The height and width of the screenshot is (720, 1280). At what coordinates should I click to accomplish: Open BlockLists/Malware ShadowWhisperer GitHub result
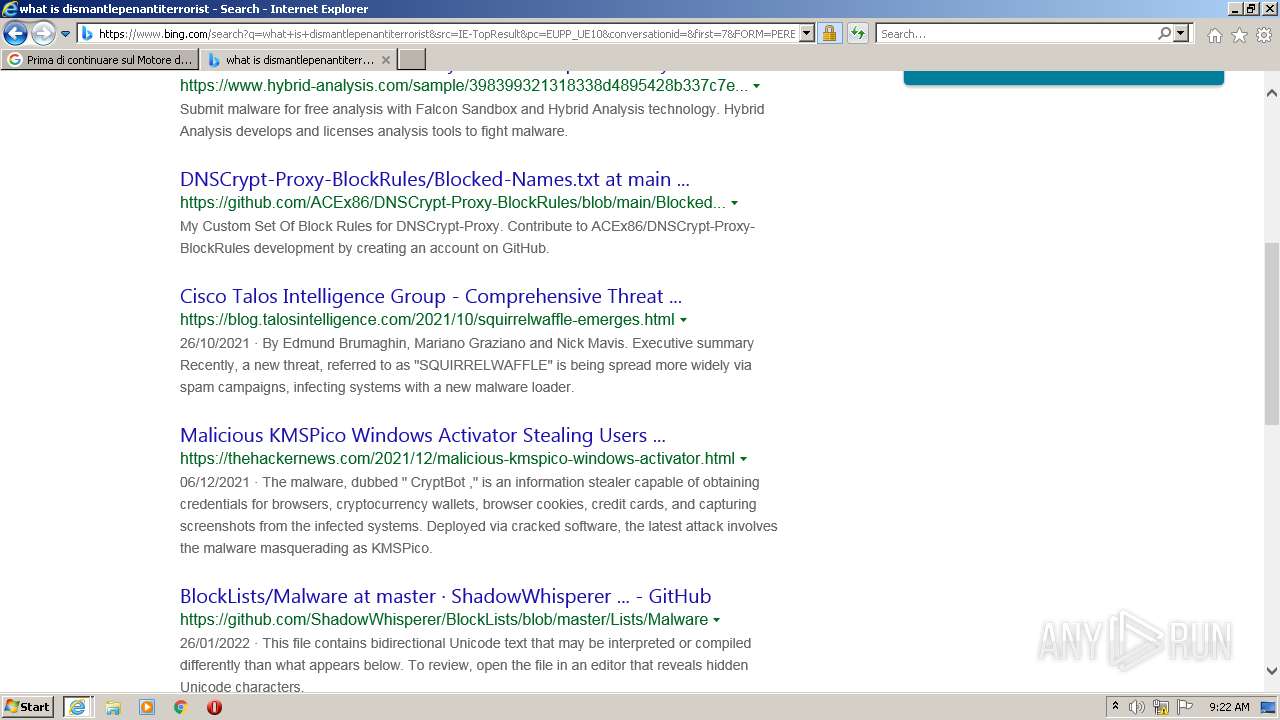click(x=445, y=596)
